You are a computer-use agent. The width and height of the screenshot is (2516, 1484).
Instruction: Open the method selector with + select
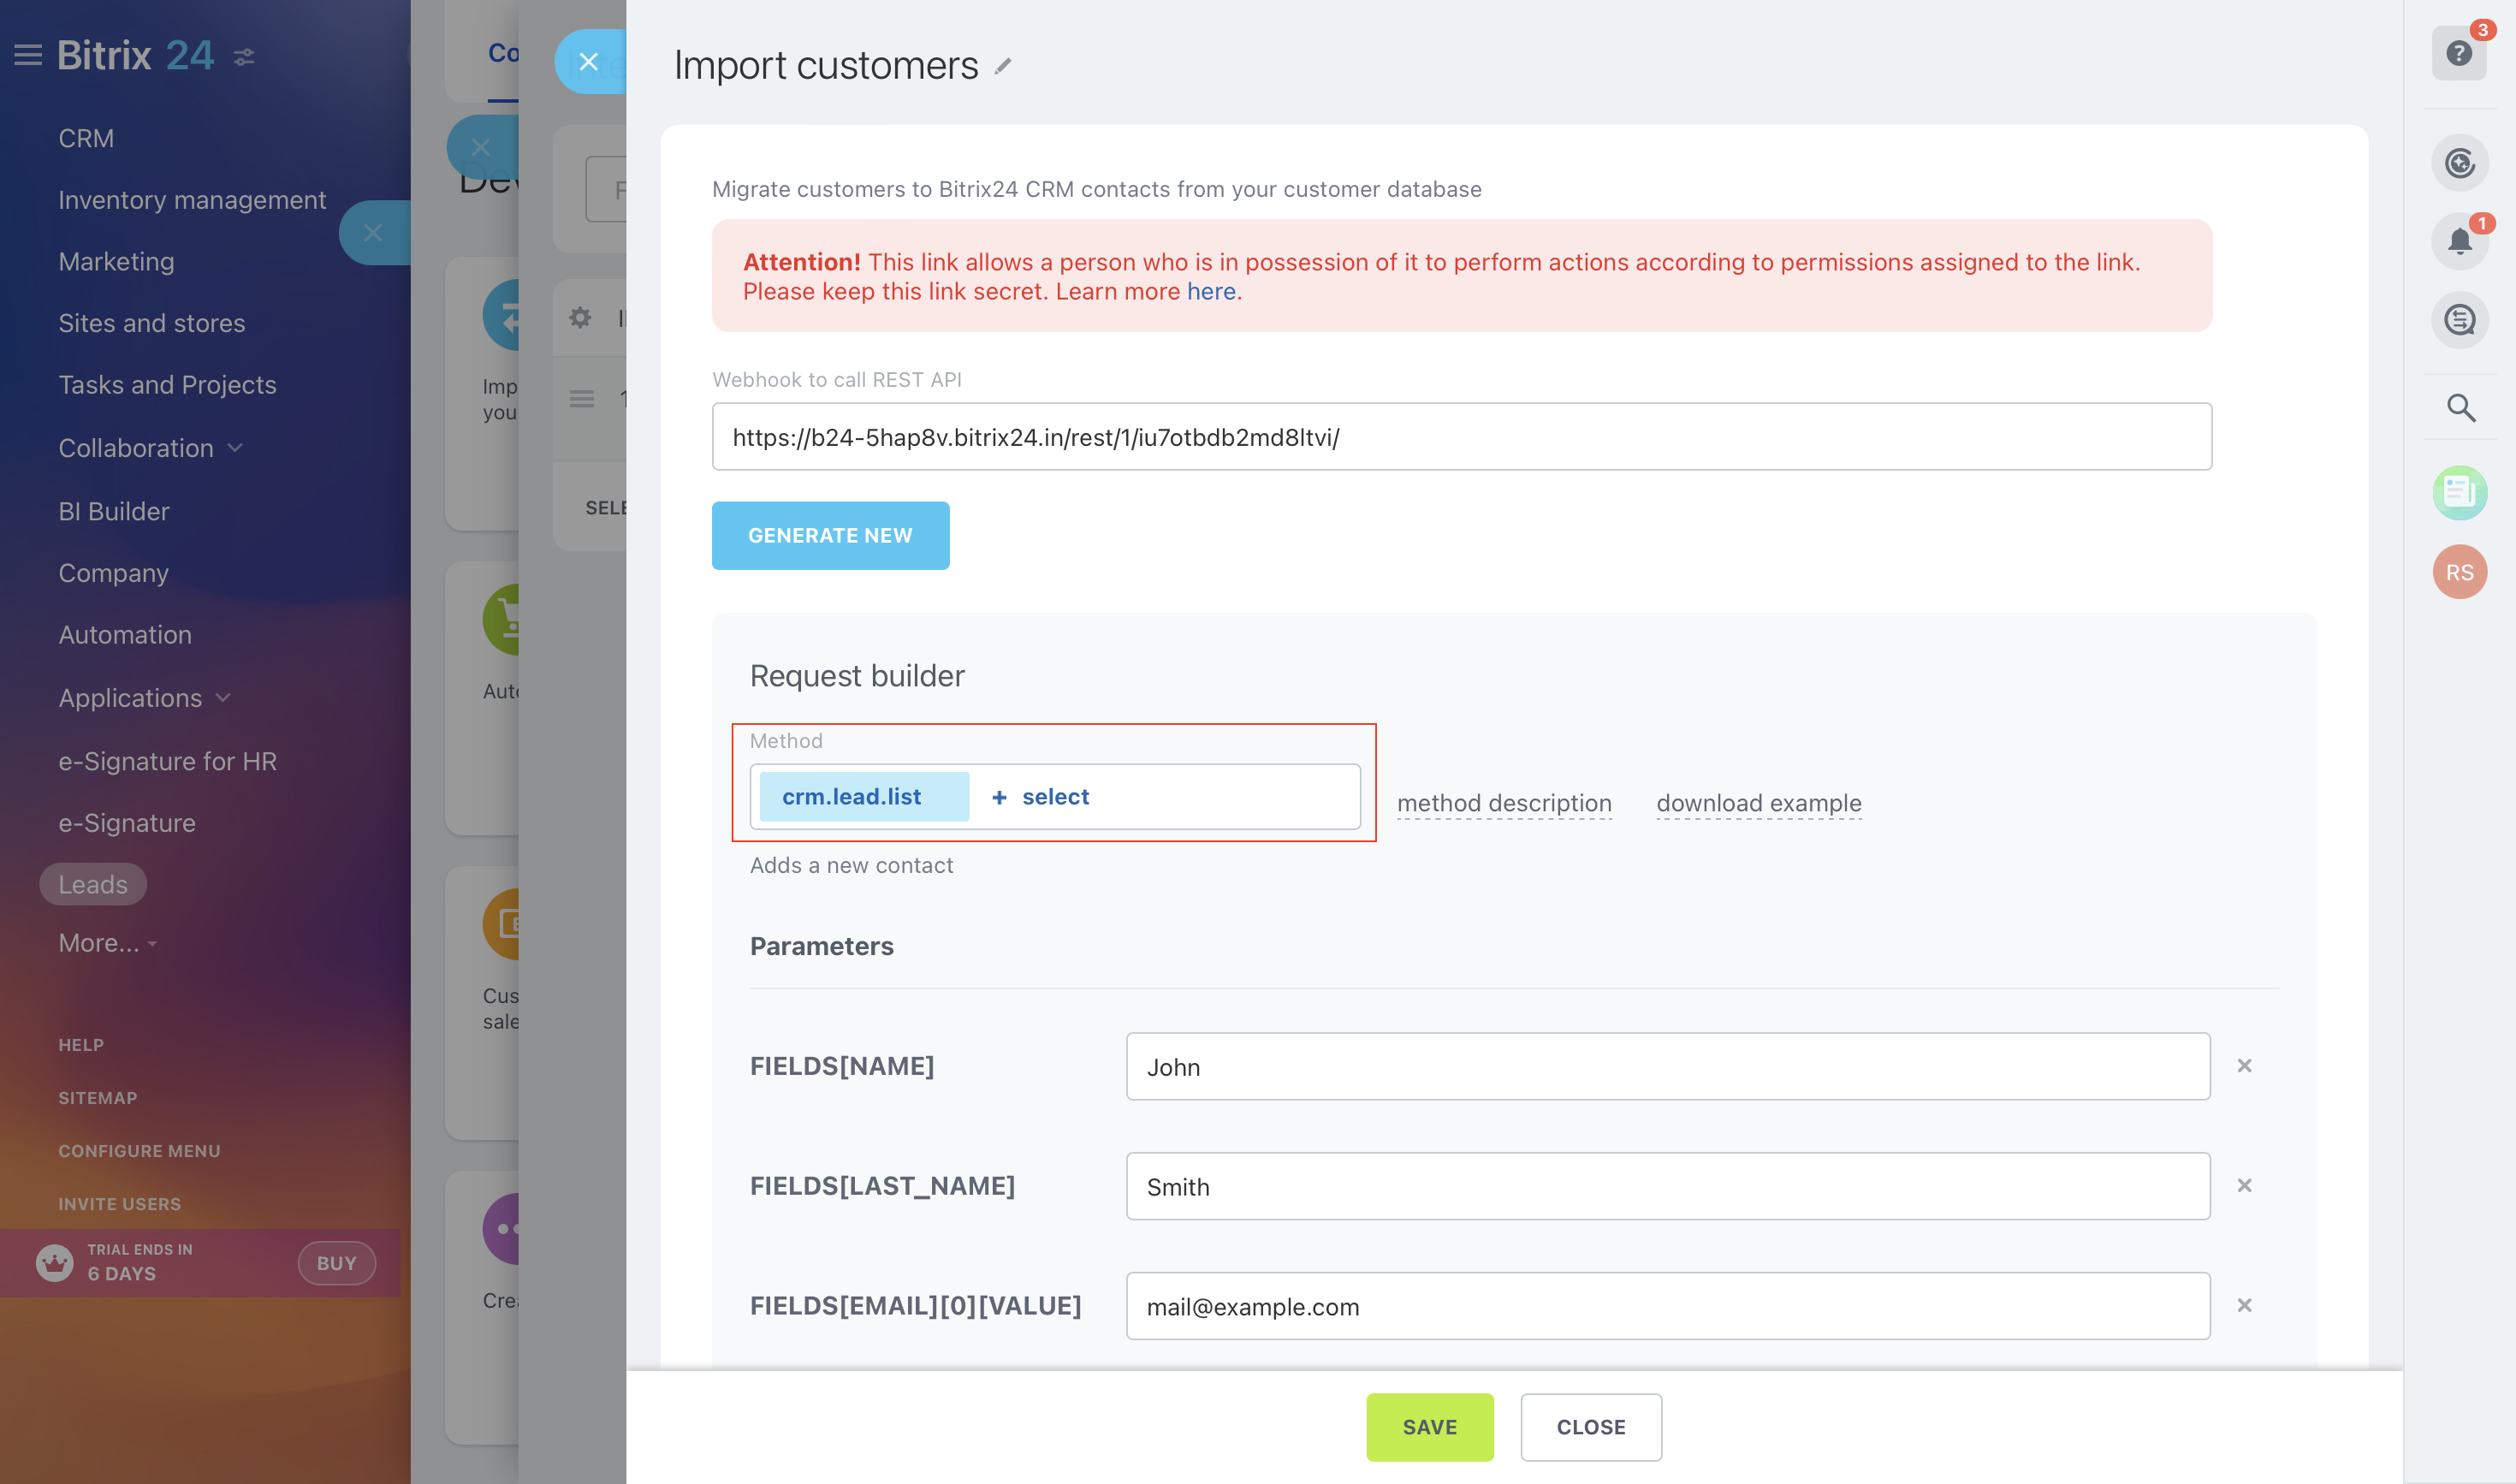[x=1041, y=797]
